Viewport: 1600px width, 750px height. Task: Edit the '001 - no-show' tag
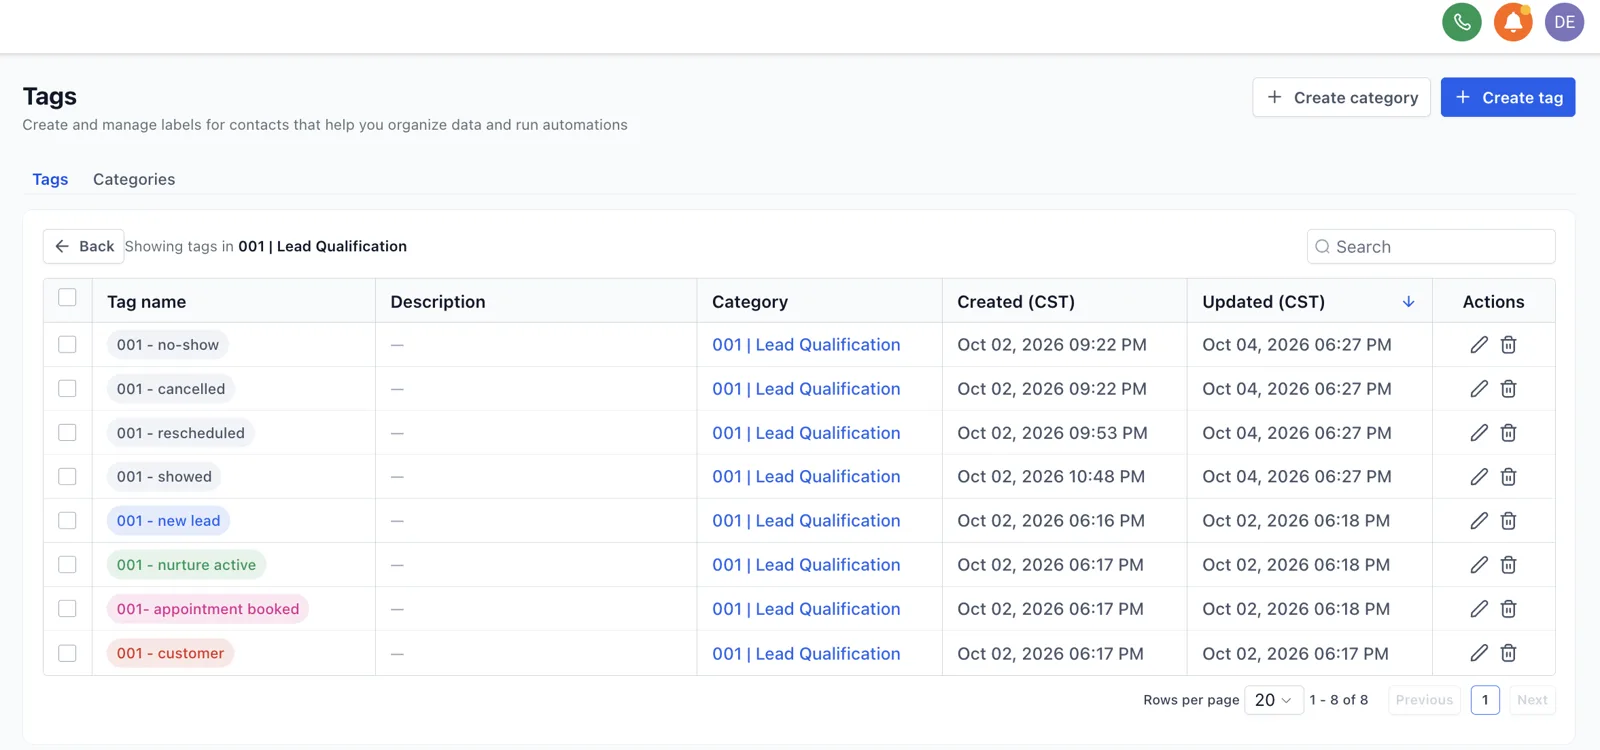(x=1479, y=345)
